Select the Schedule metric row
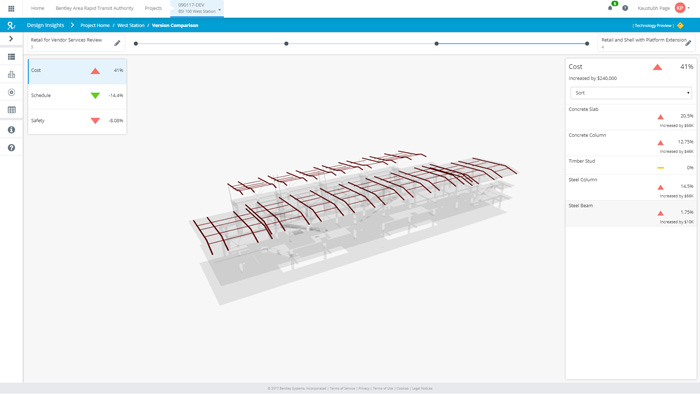 77,95
